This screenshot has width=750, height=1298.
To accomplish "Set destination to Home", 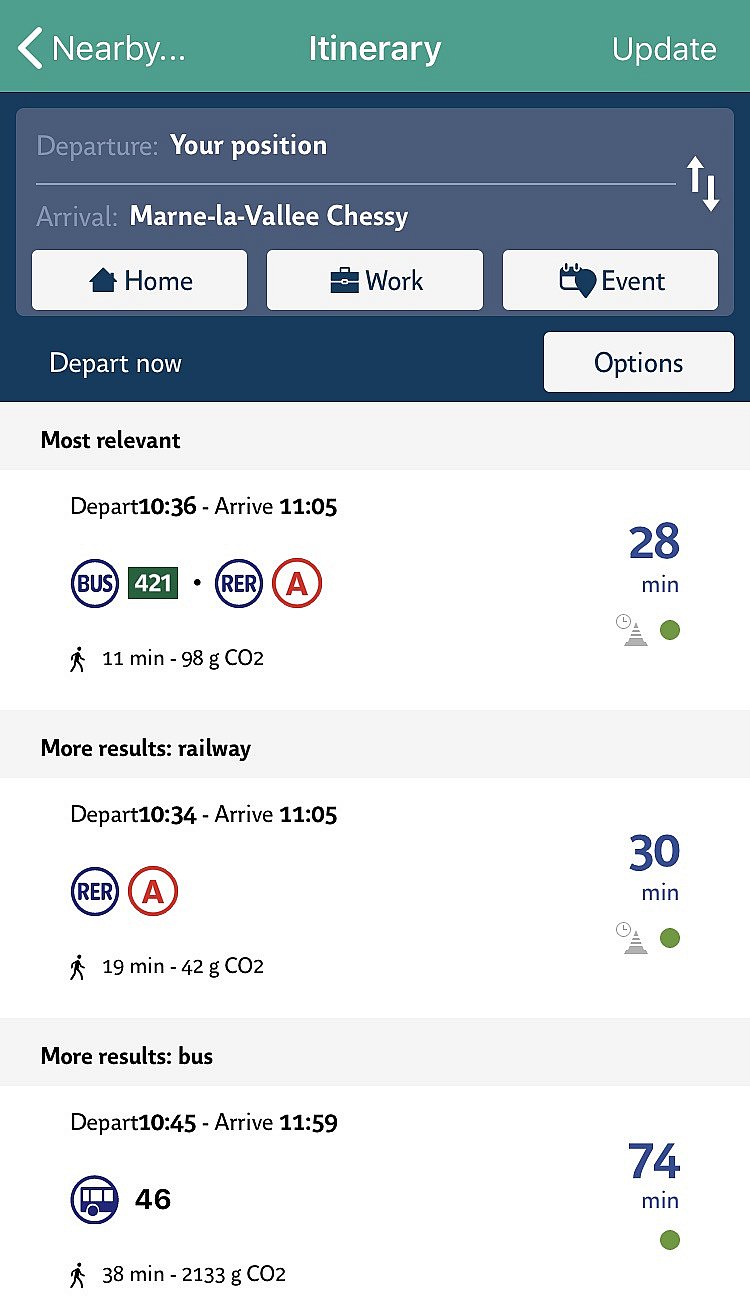I will click(140, 281).
